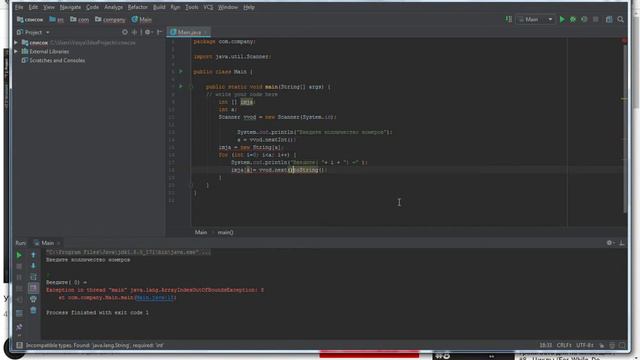Toggle soft-wrap in the Run console
Screen dimensions: 640x360
33,277
